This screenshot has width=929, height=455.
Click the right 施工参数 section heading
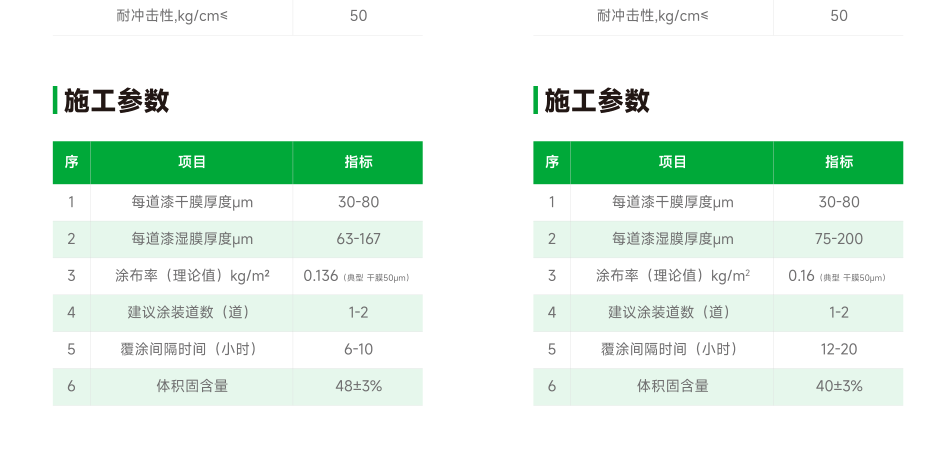coord(597,101)
